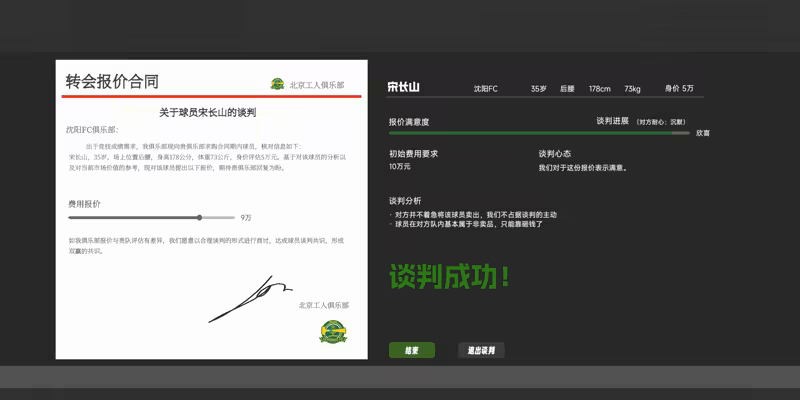Click the 欣喜 mood label at bar end
The width and height of the screenshot is (800, 400).
[703, 133]
